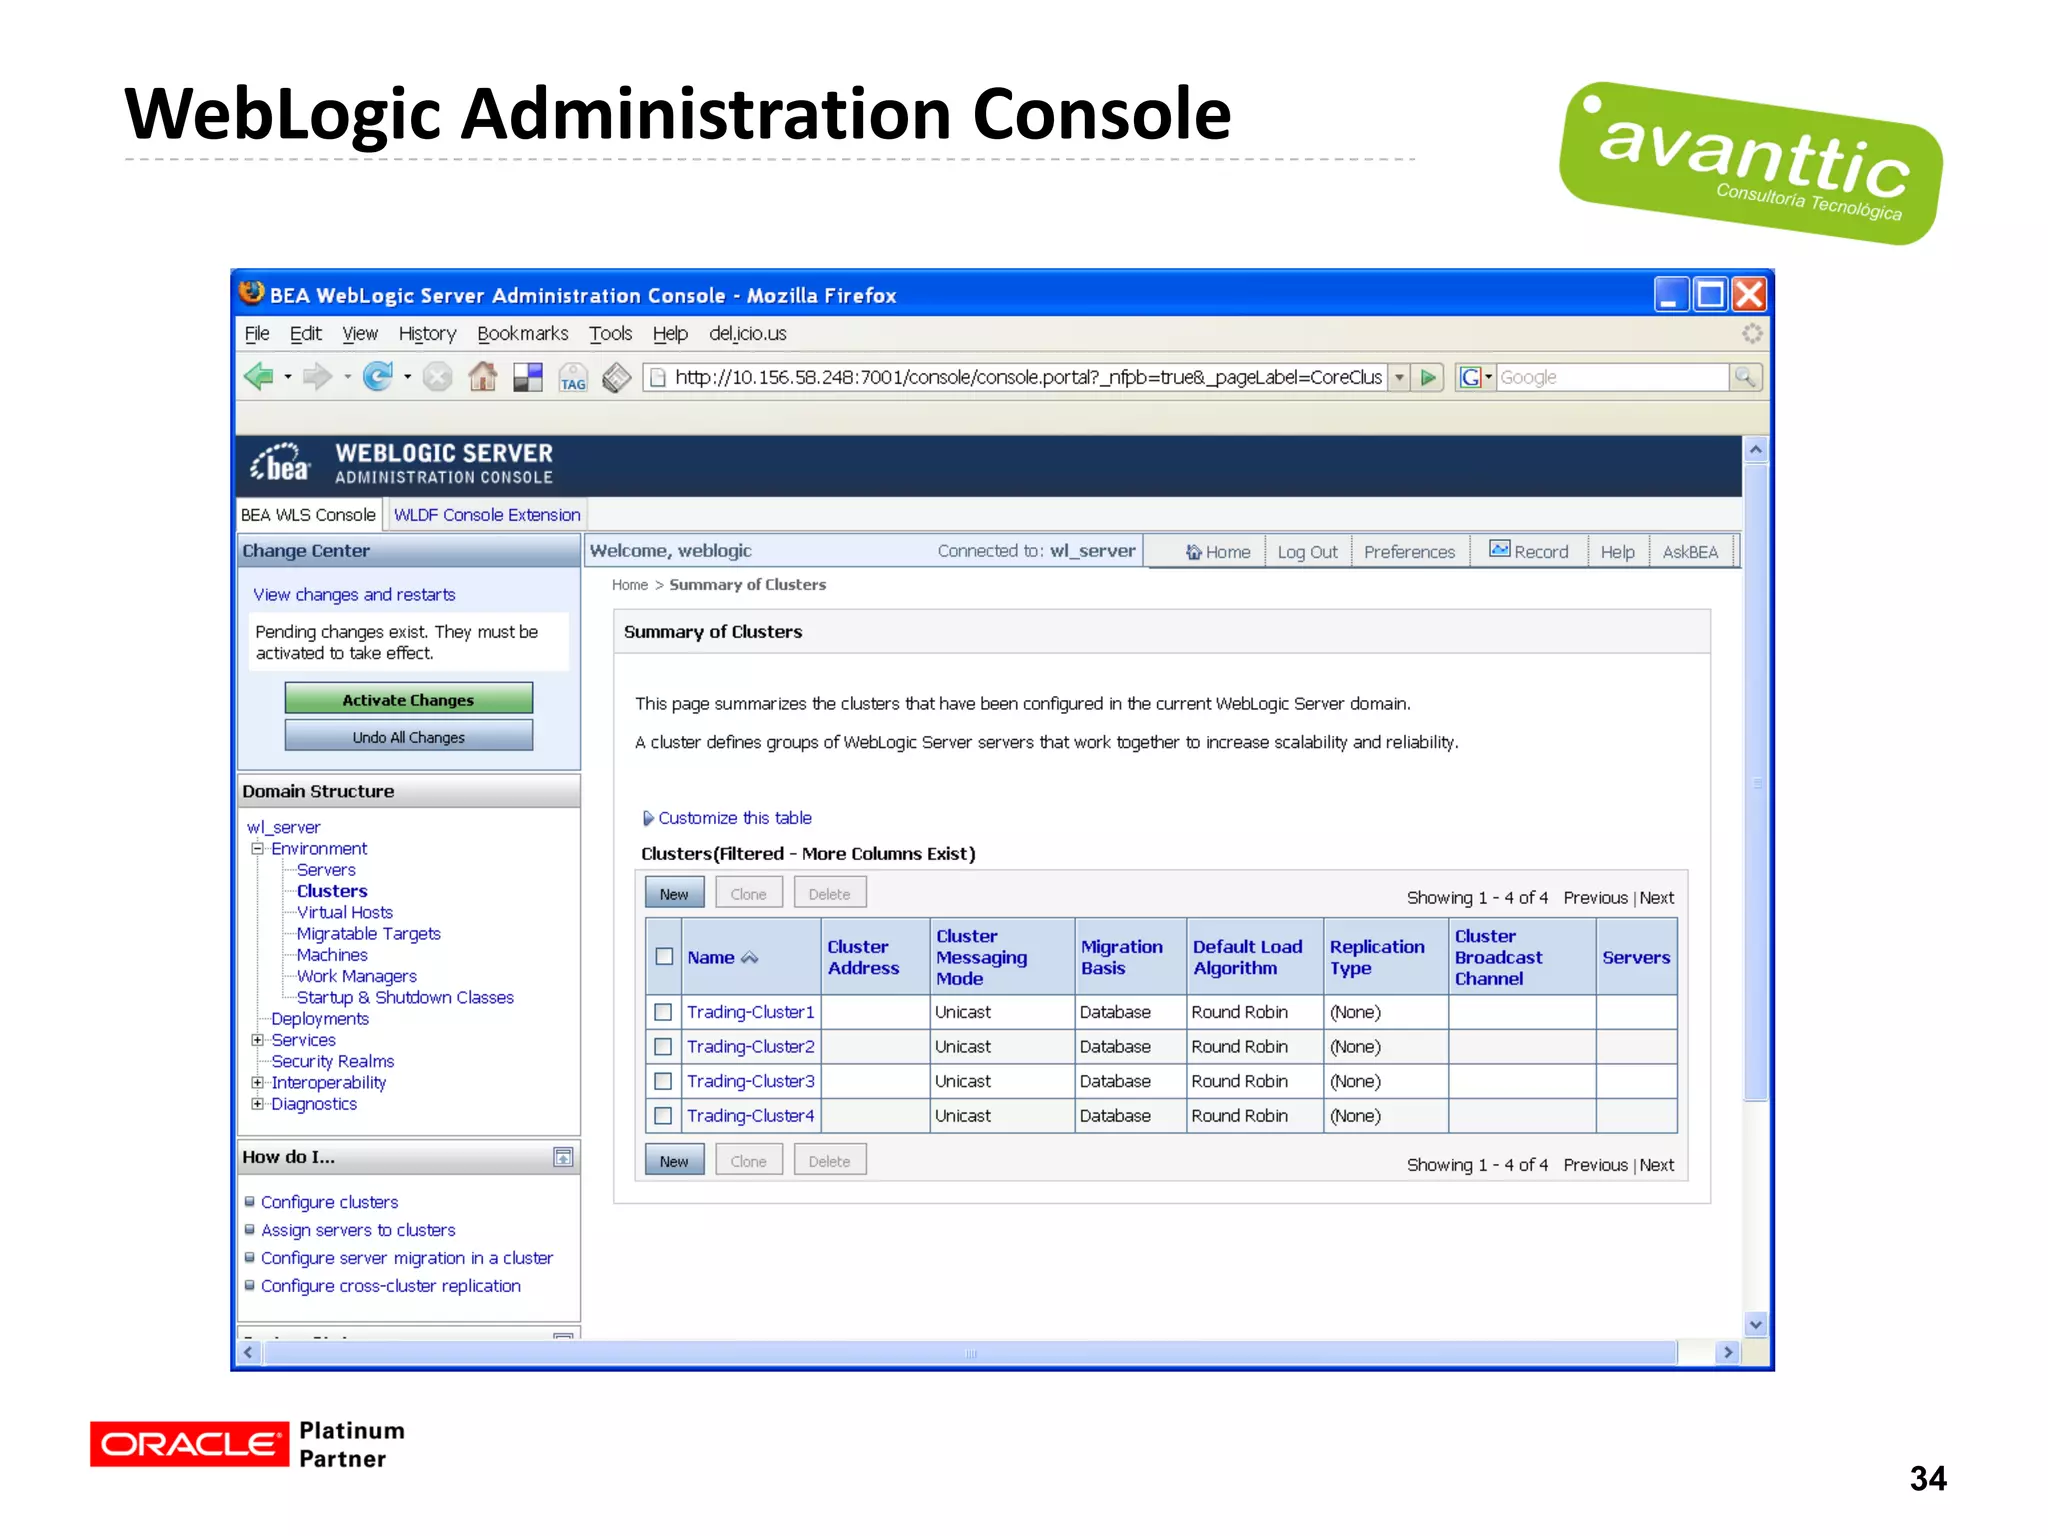Click the green Go arrow beside the URL

click(1429, 377)
